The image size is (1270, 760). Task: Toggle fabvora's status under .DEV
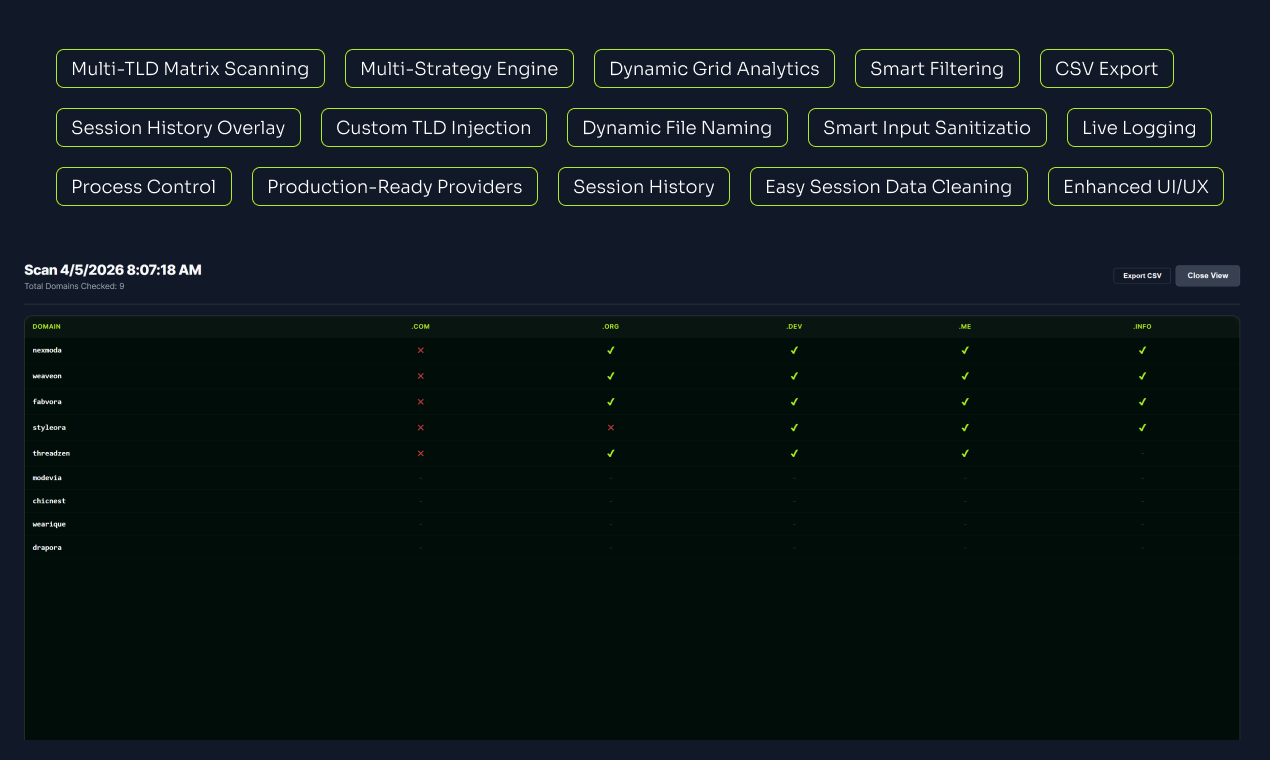(x=794, y=401)
